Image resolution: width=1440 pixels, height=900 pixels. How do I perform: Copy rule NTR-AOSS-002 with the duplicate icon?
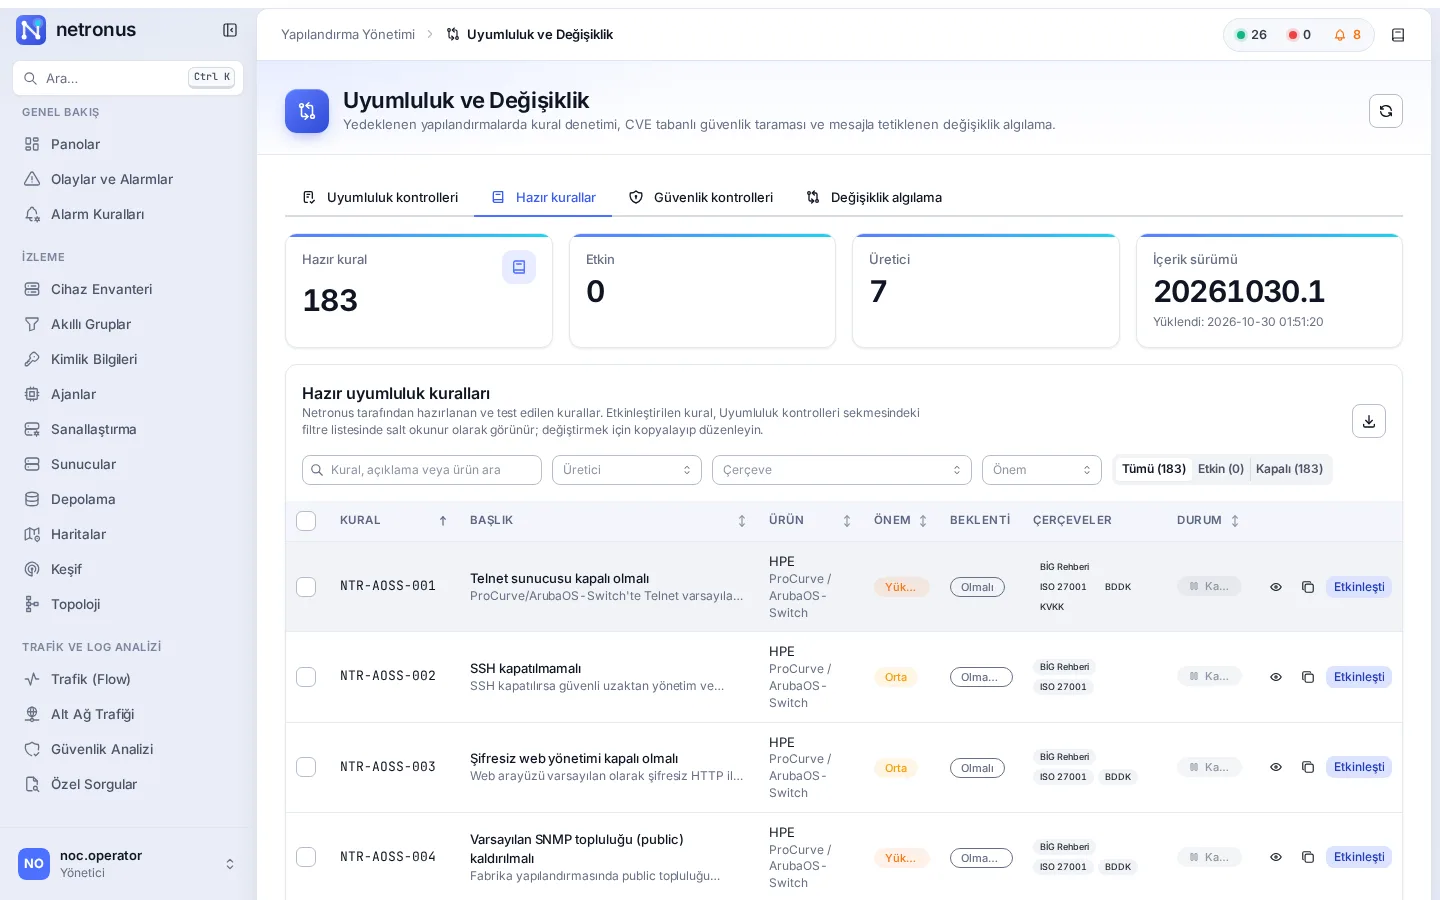pyautogui.click(x=1307, y=677)
